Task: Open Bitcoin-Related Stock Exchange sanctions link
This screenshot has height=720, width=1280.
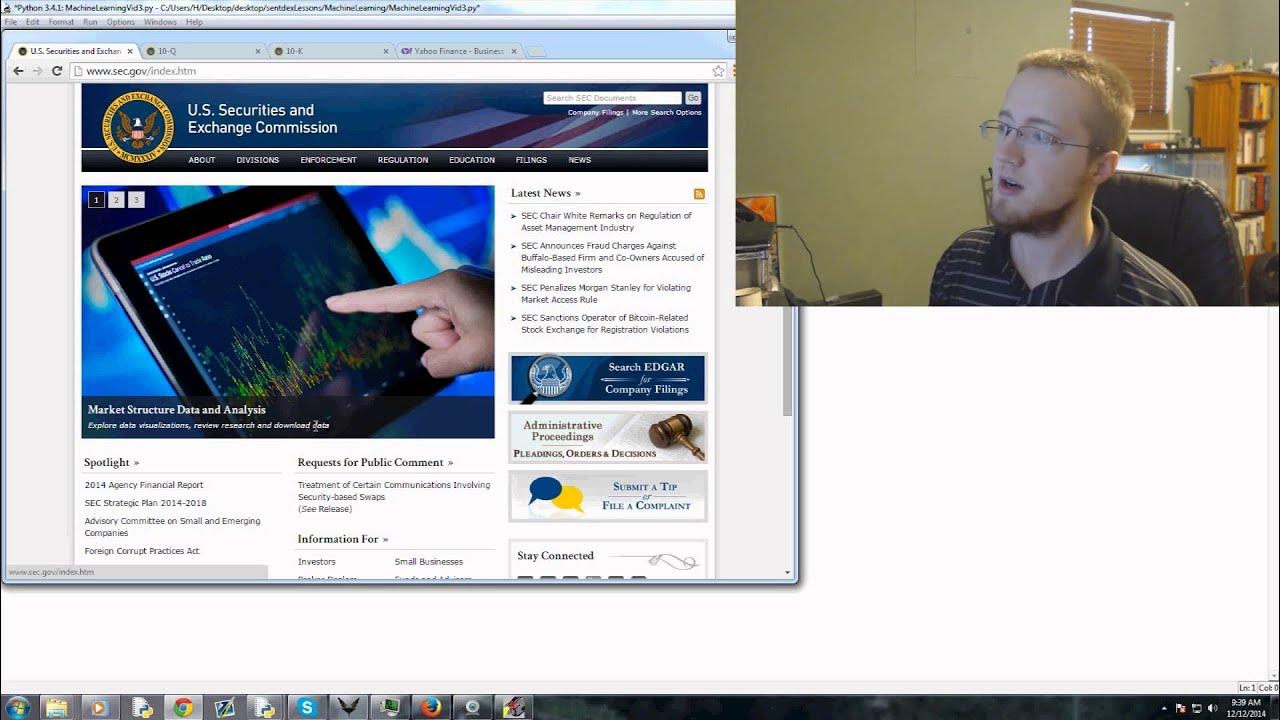Action: (x=605, y=324)
